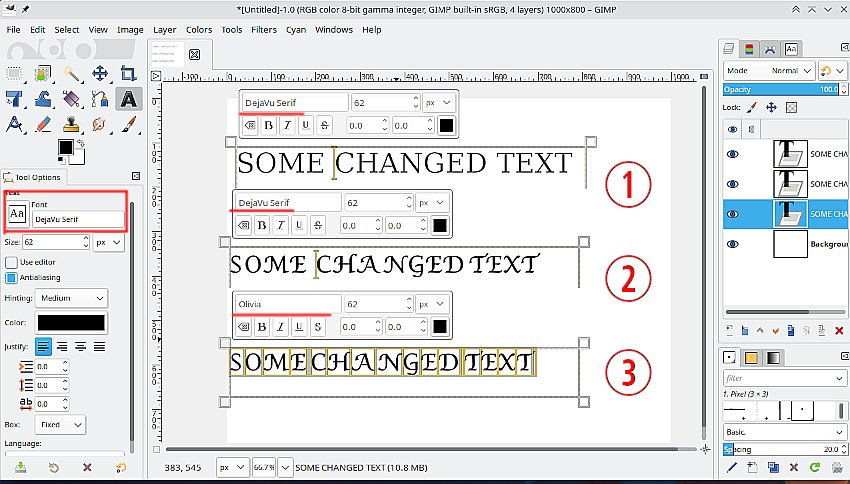Toggle strikethrough in the Olivia text toolbar

318,327
